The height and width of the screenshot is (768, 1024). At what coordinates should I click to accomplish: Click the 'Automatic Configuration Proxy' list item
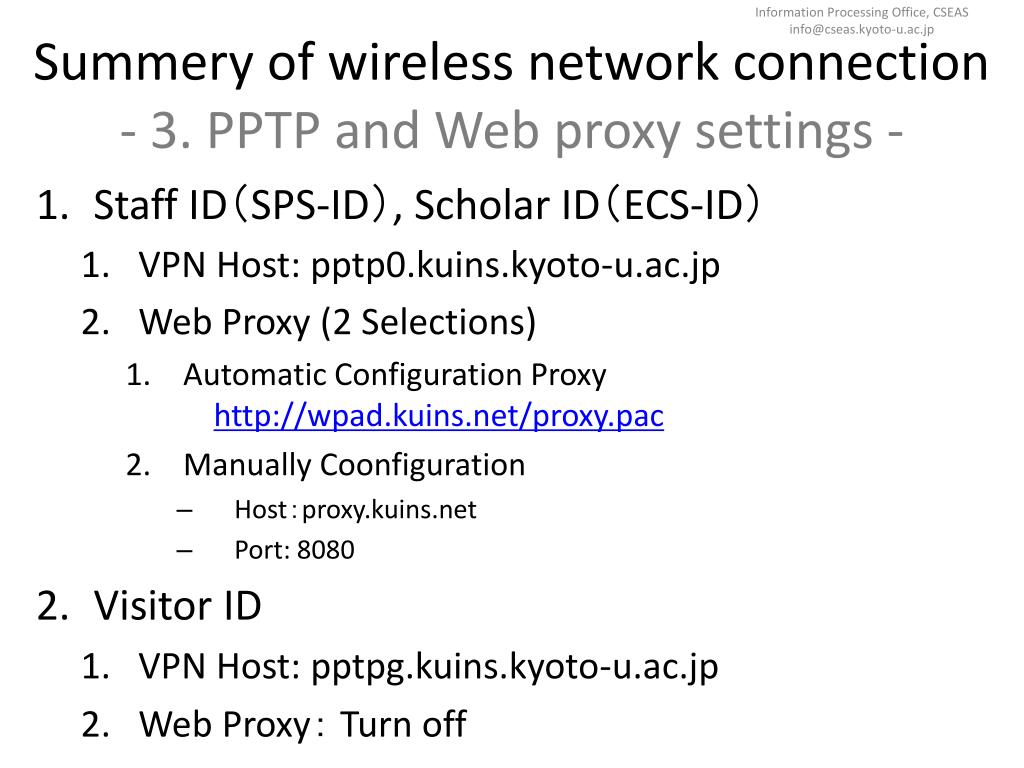tap(395, 376)
